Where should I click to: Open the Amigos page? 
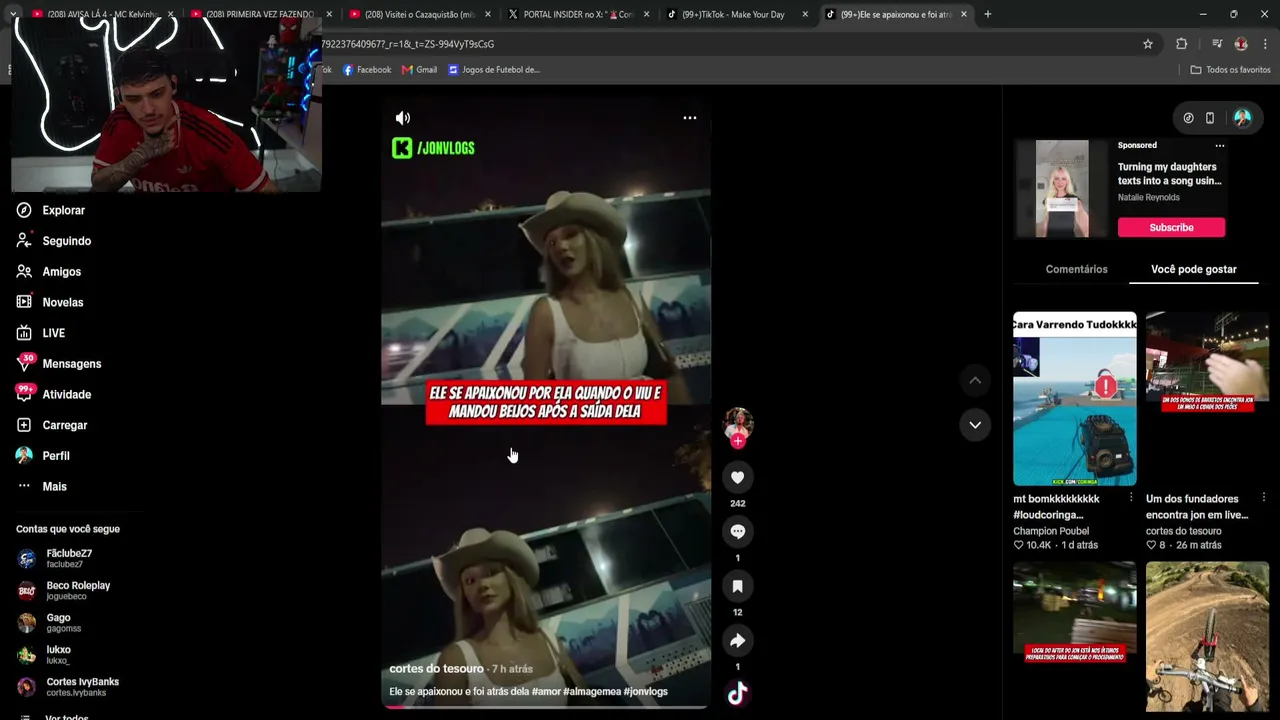point(49,272)
